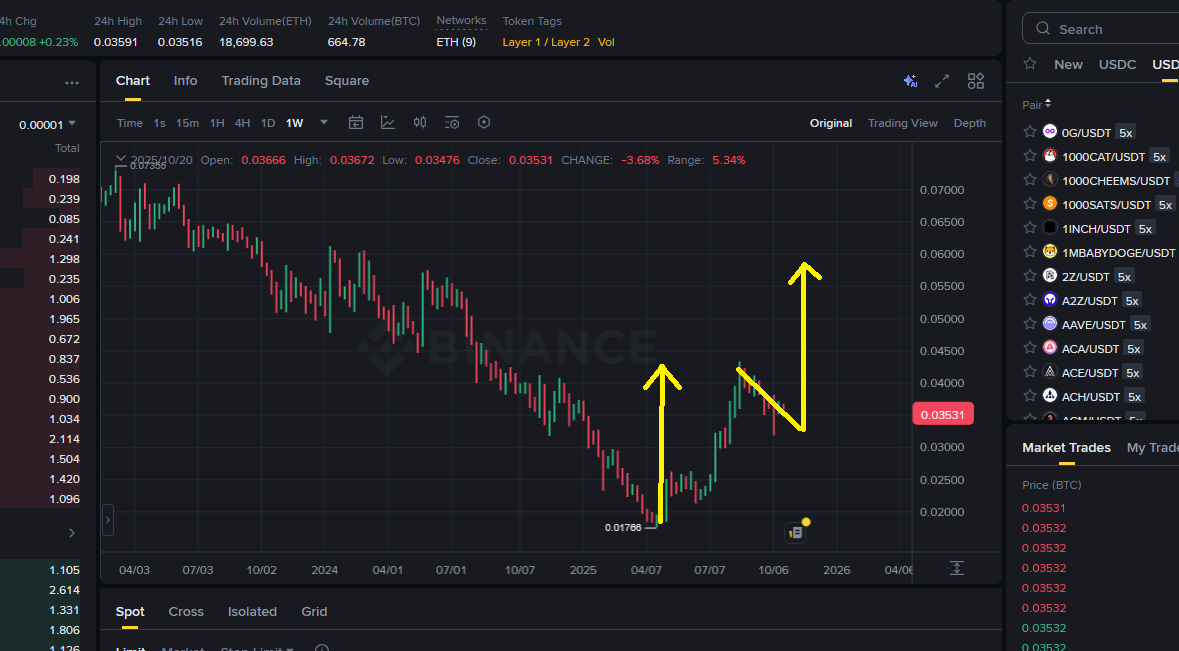
Task: Select the 15m interval
Action: click(187, 123)
